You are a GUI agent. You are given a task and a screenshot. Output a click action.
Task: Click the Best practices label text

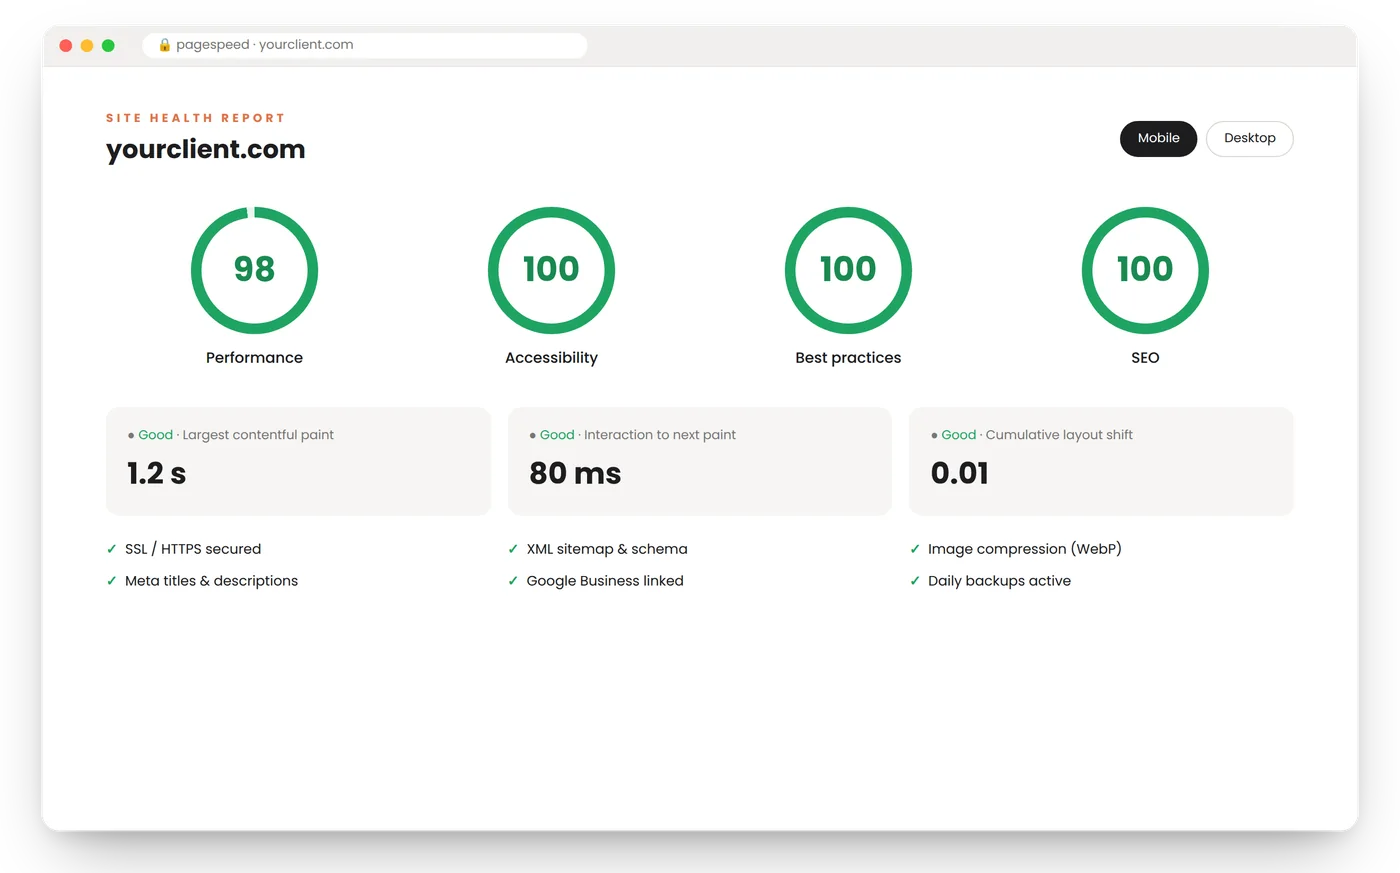pyautogui.click(x=848, y=358)
